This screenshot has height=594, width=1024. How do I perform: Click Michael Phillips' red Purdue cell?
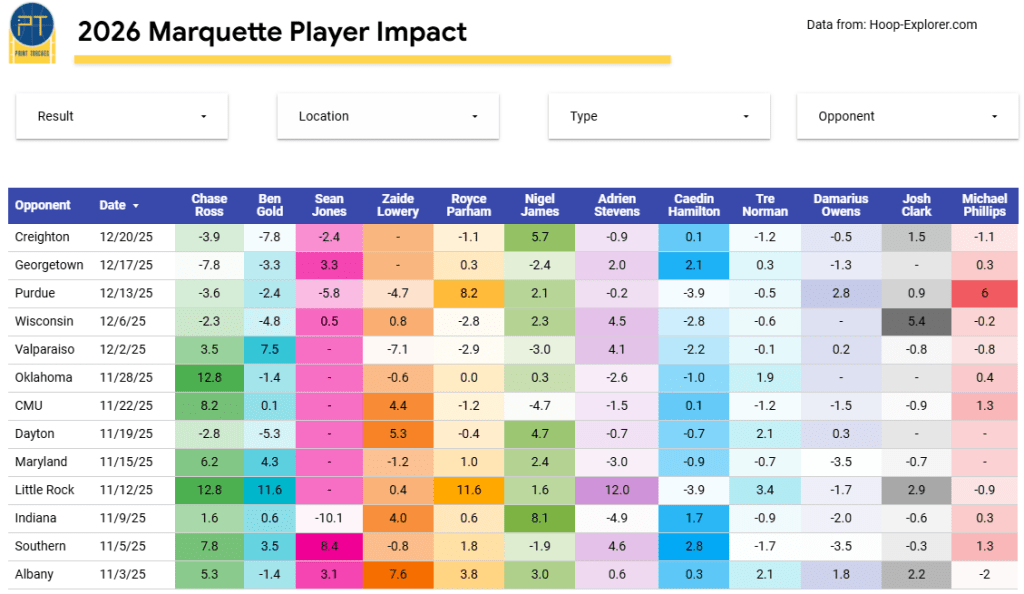(x=984, y=293)
